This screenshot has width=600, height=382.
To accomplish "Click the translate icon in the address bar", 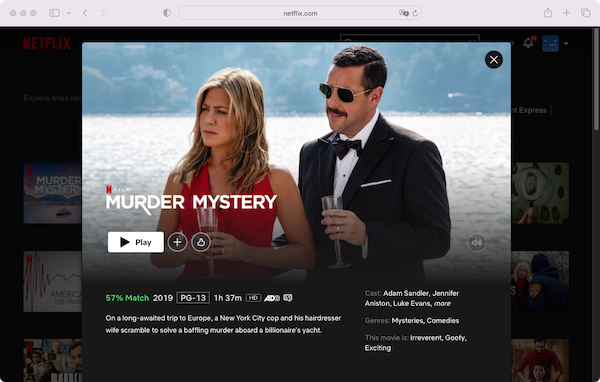I will (x=403, y=13).
